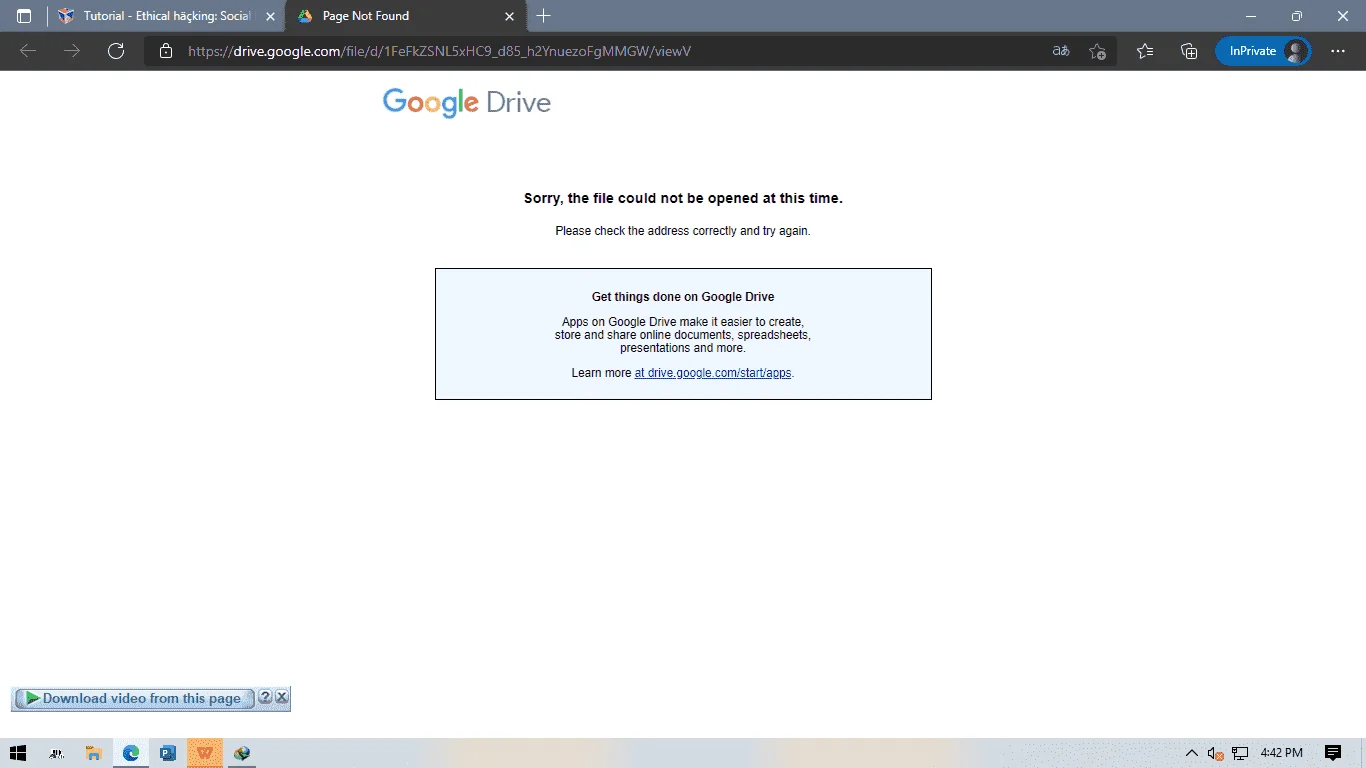
Task: Click the Google Drive logo
Action: point(467,103)
